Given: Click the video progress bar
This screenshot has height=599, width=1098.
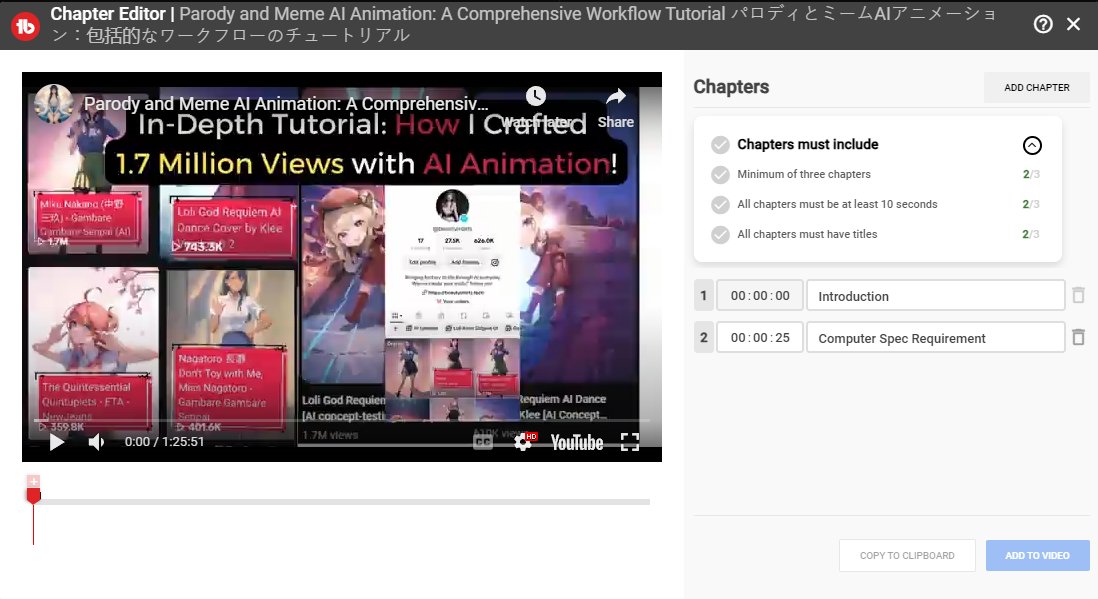Looking at the screenshot, I should 342,421.
